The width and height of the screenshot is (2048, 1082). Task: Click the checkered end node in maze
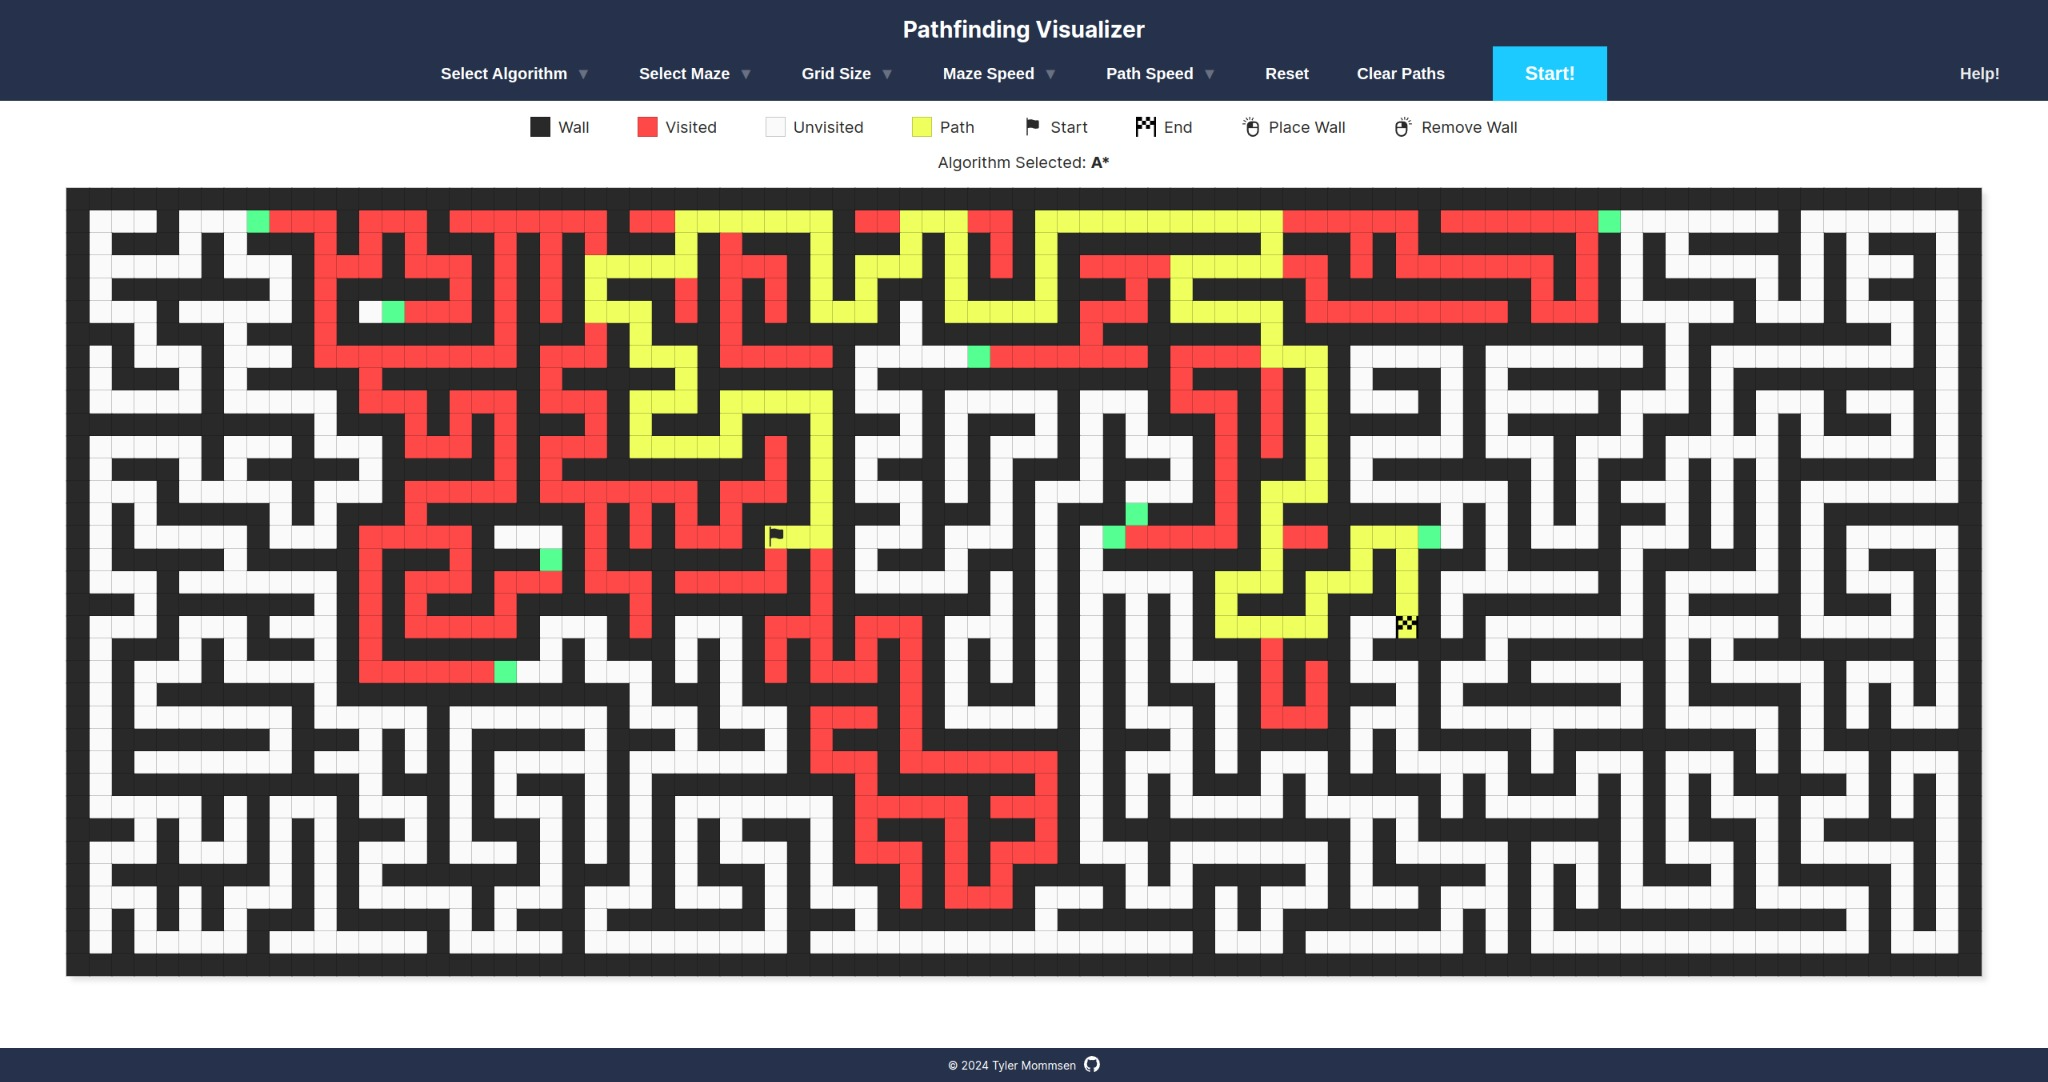1406,627
